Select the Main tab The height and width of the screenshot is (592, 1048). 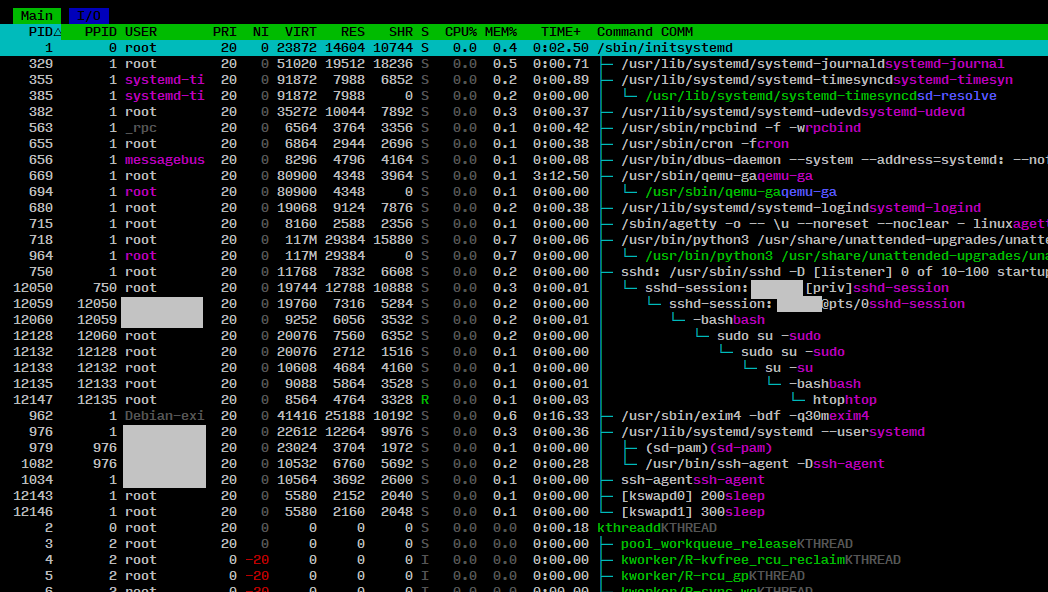[x=37, y=16]
